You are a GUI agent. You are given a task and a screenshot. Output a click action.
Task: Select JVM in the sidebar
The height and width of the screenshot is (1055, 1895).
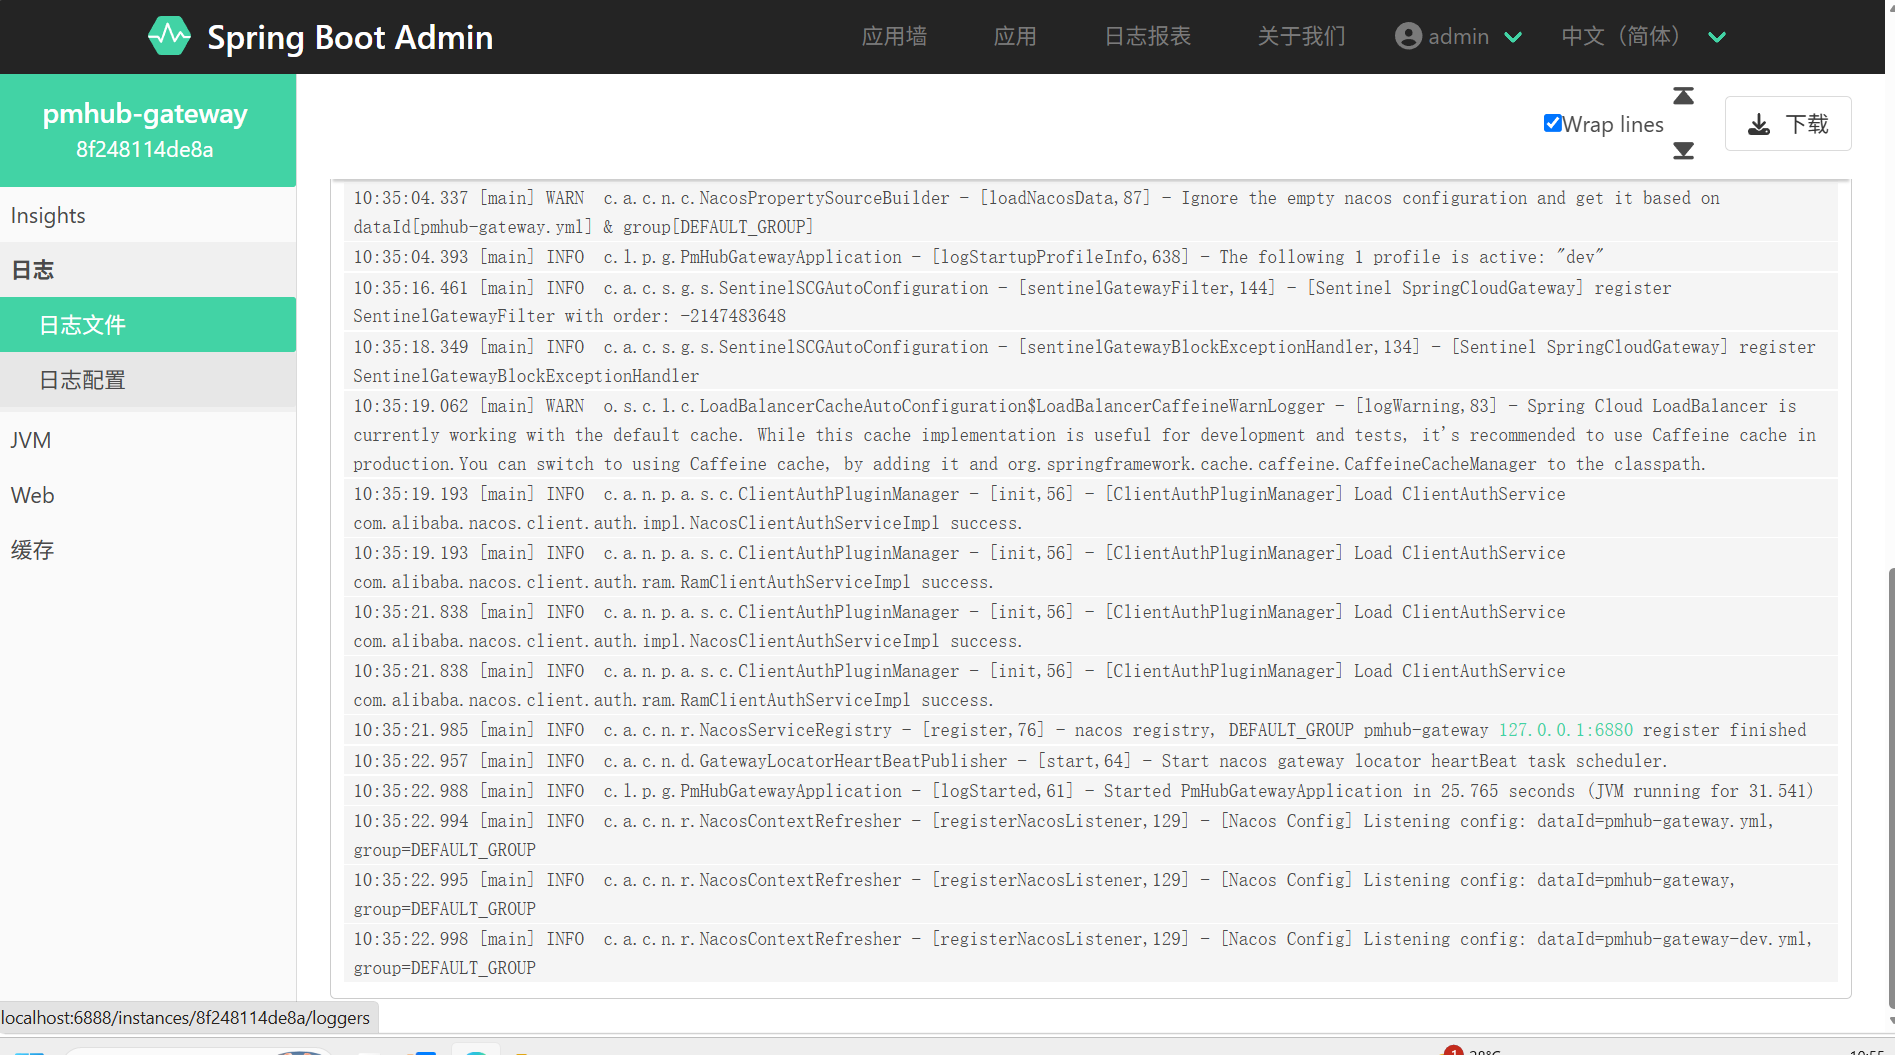[148, 440]
